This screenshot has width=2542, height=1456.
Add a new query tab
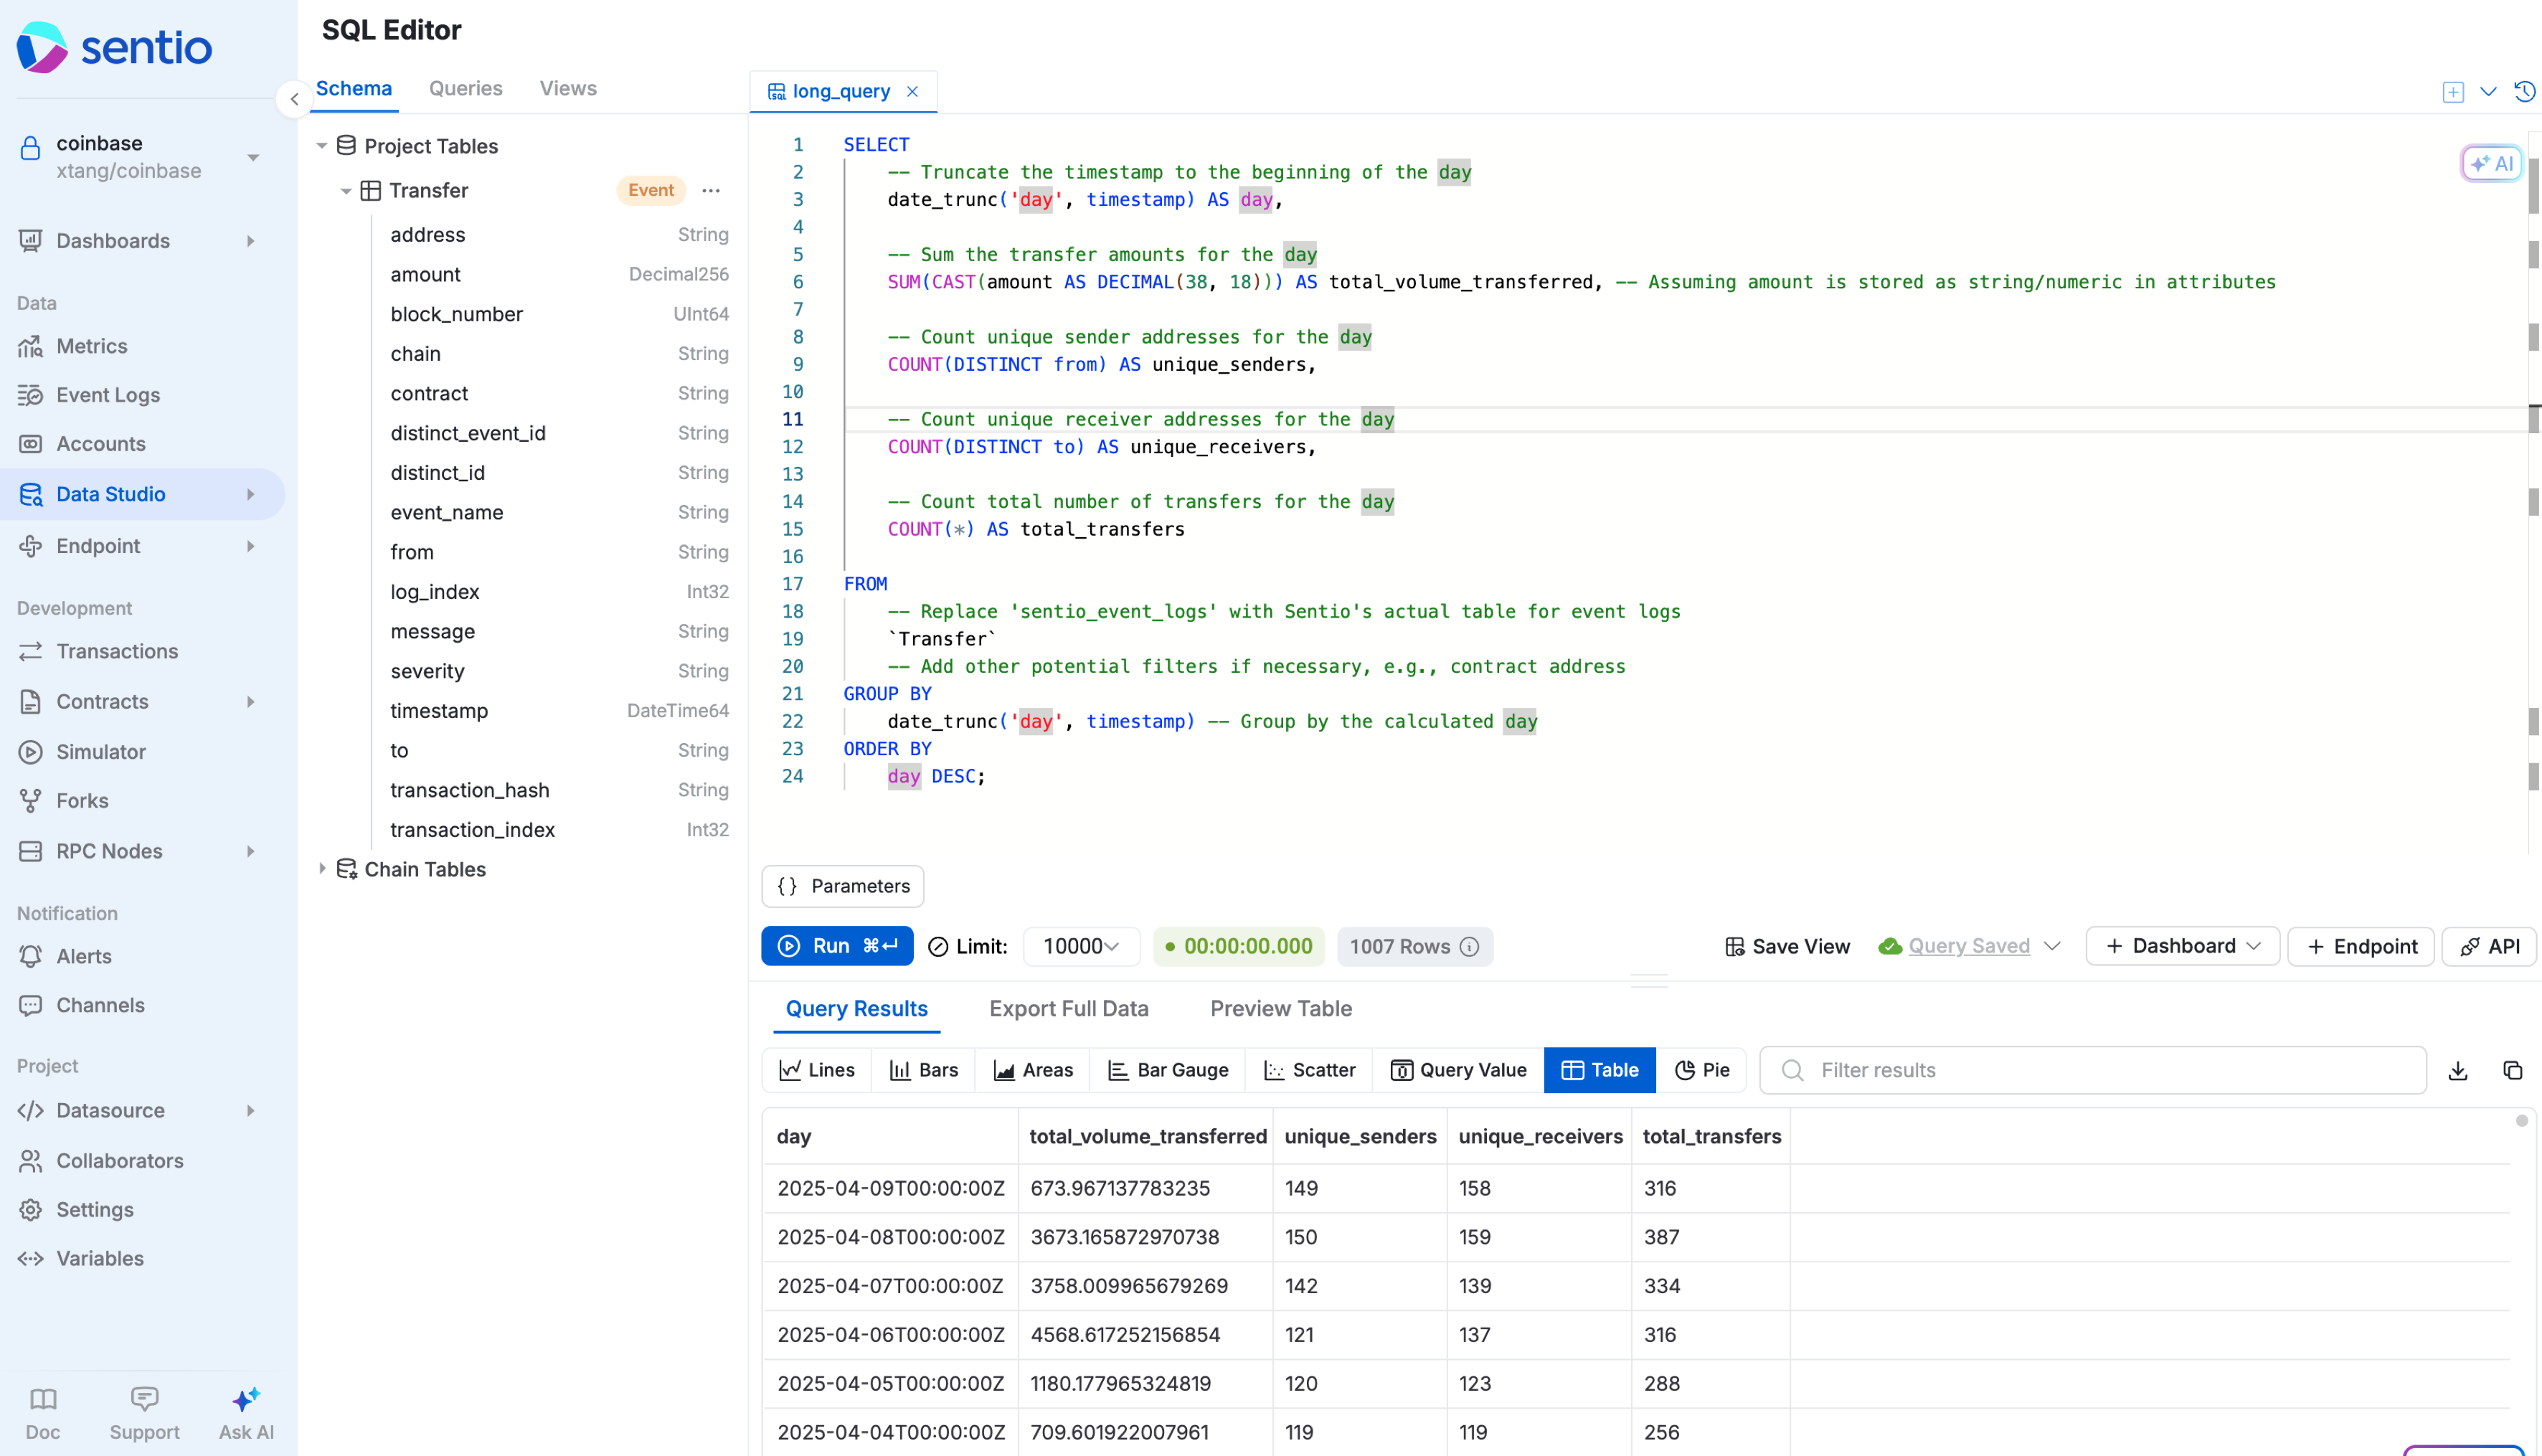2453,92
